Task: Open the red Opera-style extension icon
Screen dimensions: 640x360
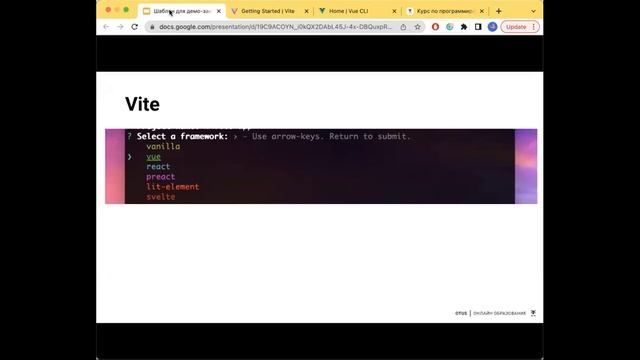Action: pos(435,27)
